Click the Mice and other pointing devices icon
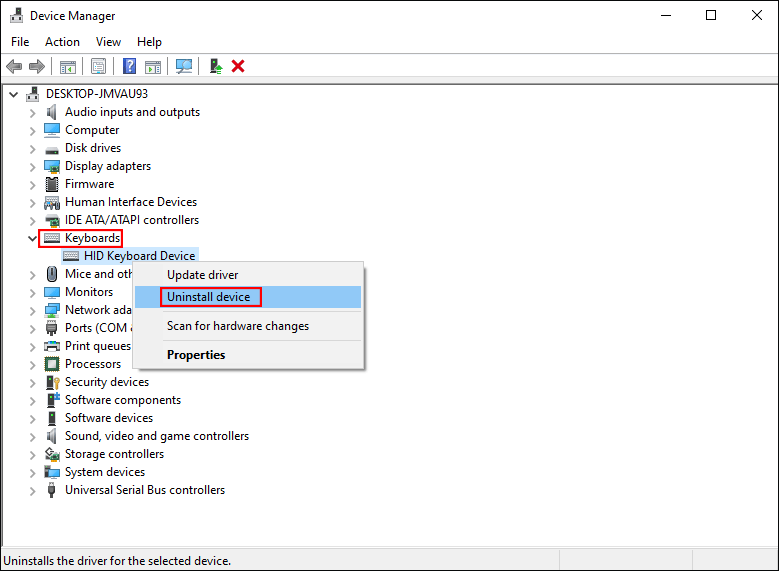This screenshot has height=571, width=779. point(52,274)
